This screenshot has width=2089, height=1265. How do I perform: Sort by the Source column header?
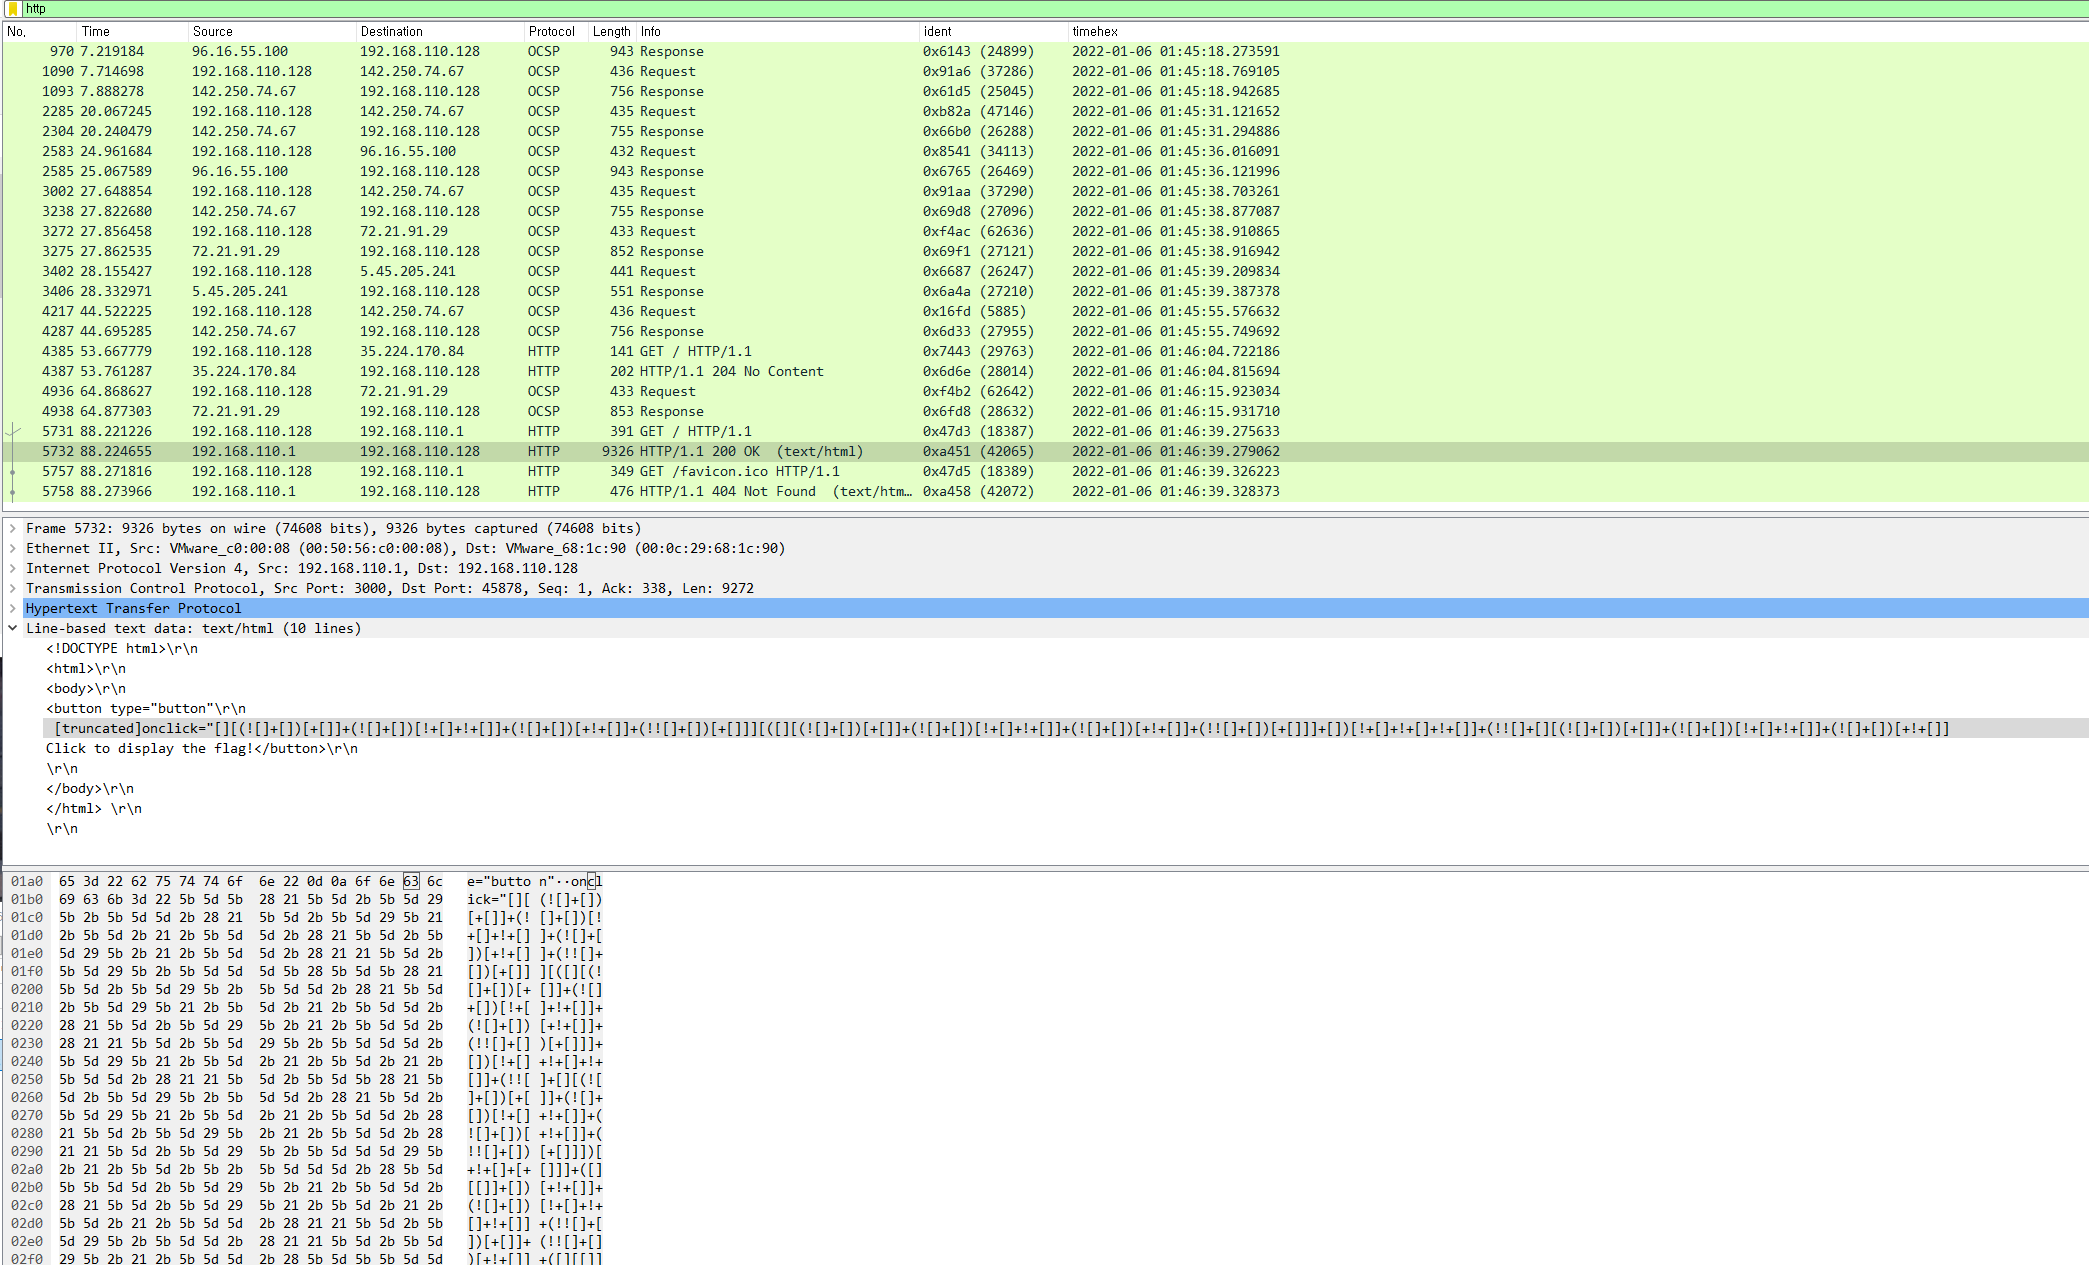212,31
